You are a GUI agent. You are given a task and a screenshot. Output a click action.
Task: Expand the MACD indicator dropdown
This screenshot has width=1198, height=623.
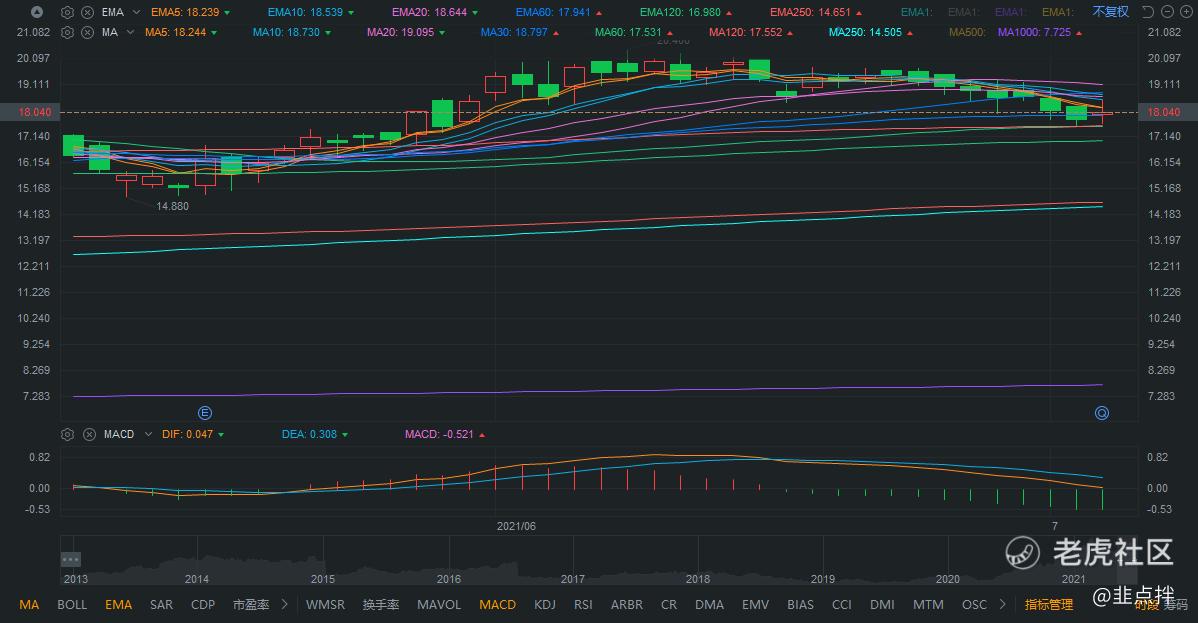click(148, 434)
